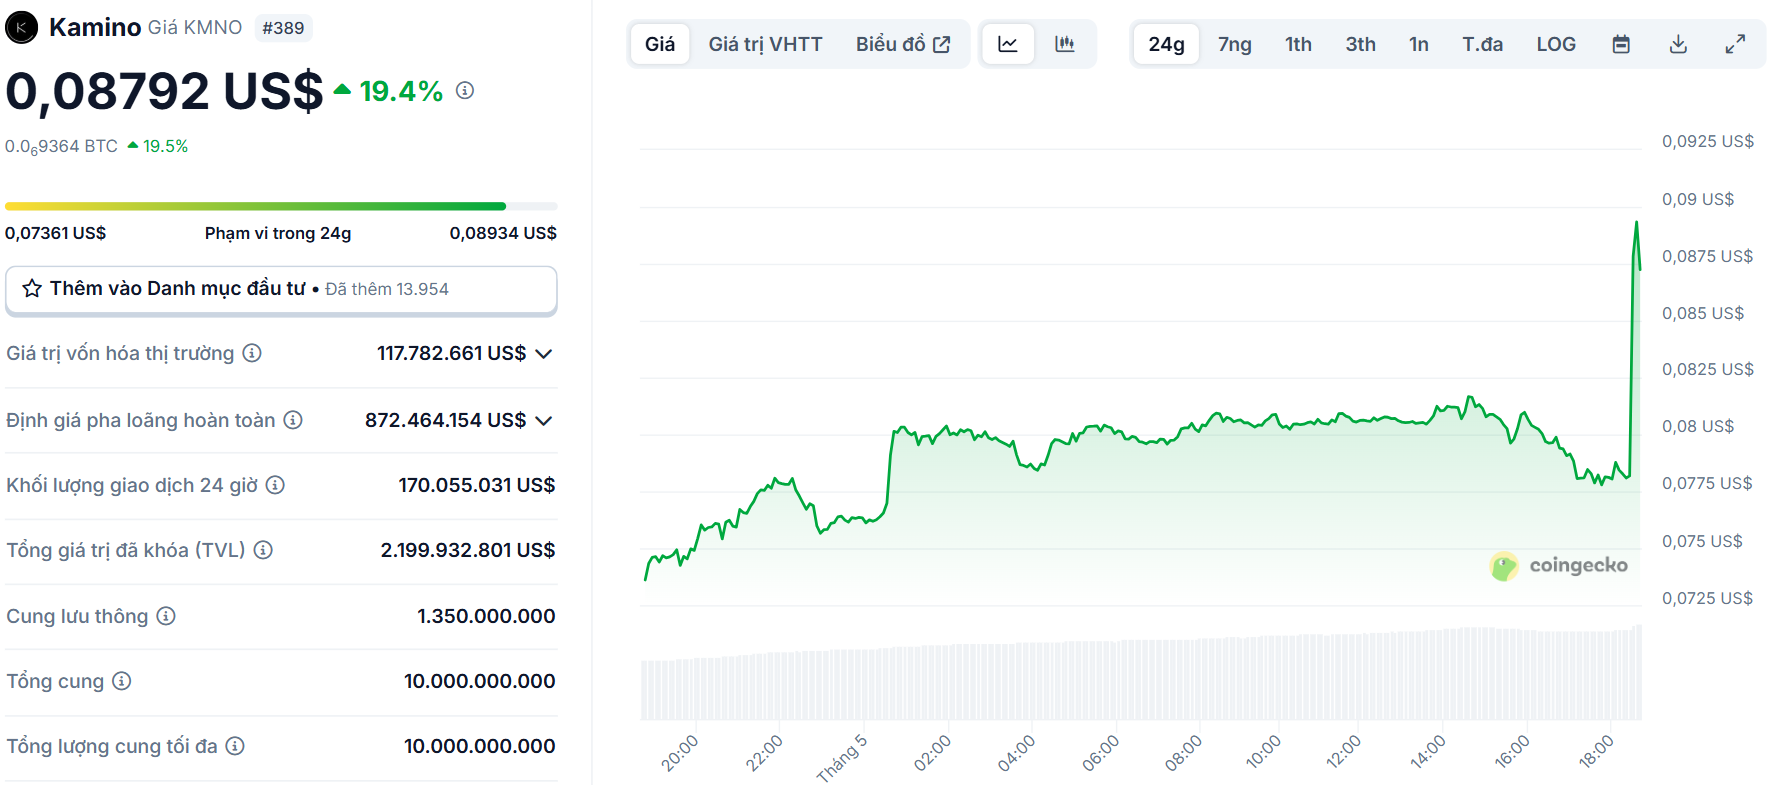Select the 7ng time range
Screen dimensions: 1769x785
point(1235,44)
